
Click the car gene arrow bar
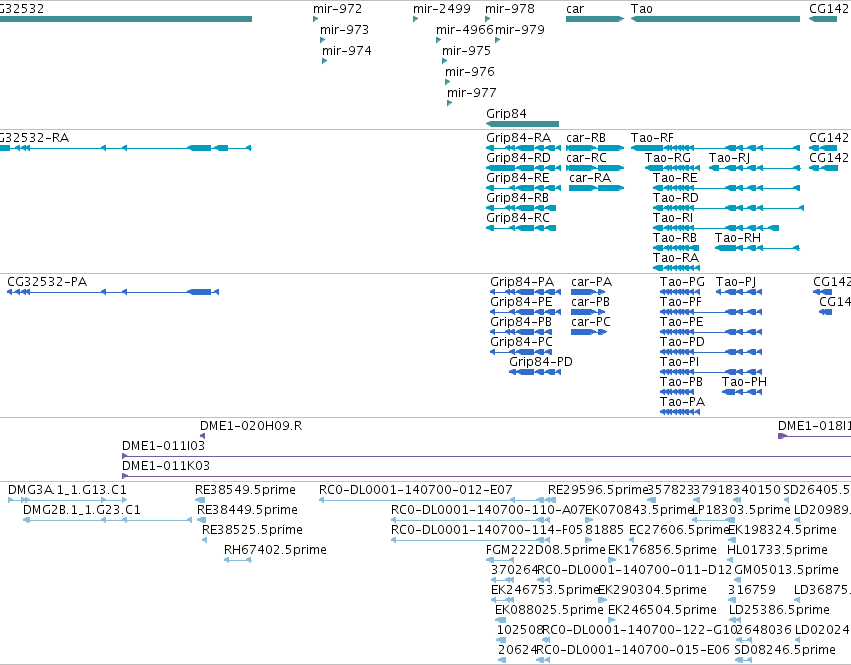595,19
